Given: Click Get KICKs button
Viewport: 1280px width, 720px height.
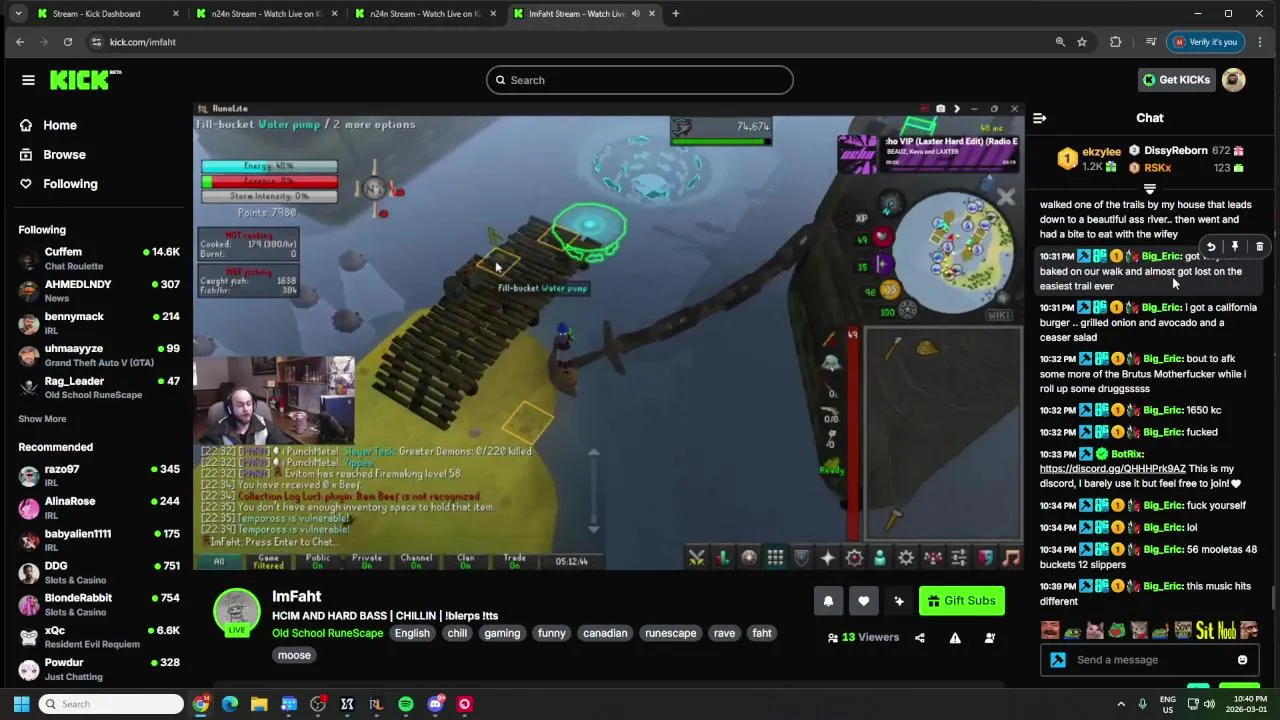Looking at the screenshot, I should [x=1176, y=80].
